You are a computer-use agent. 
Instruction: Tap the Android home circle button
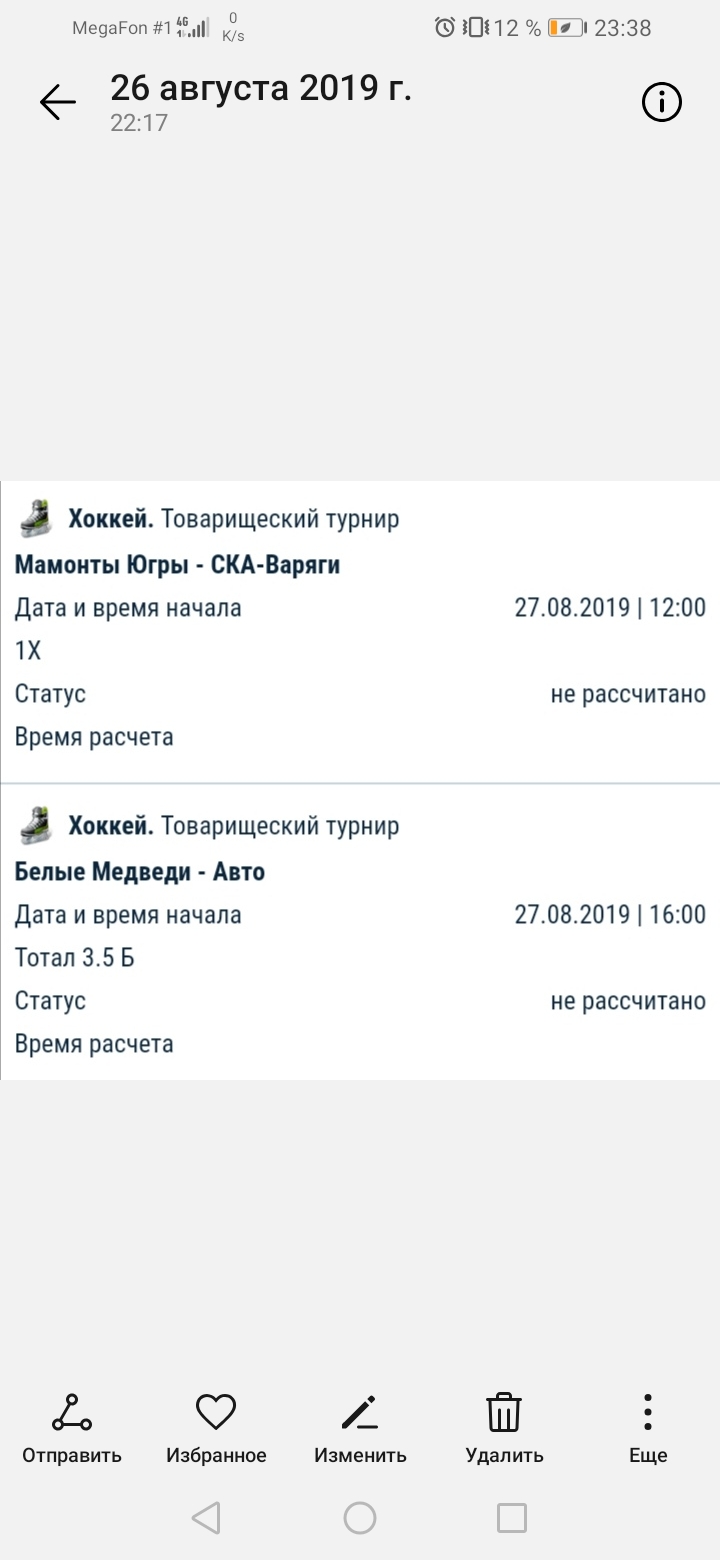pos(360,1518)
